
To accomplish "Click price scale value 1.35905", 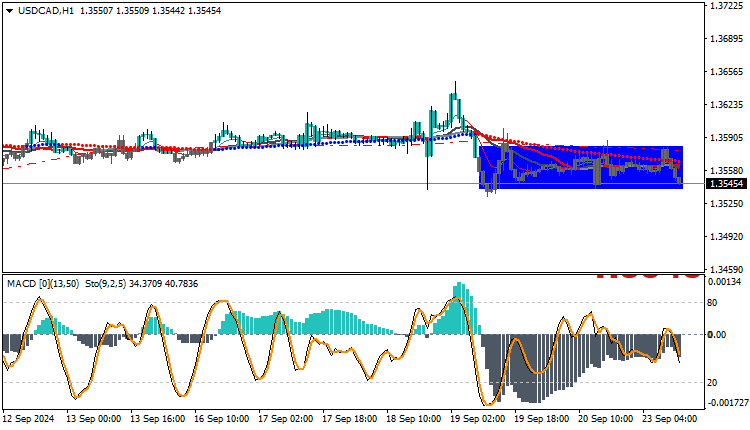I will 727,138.
